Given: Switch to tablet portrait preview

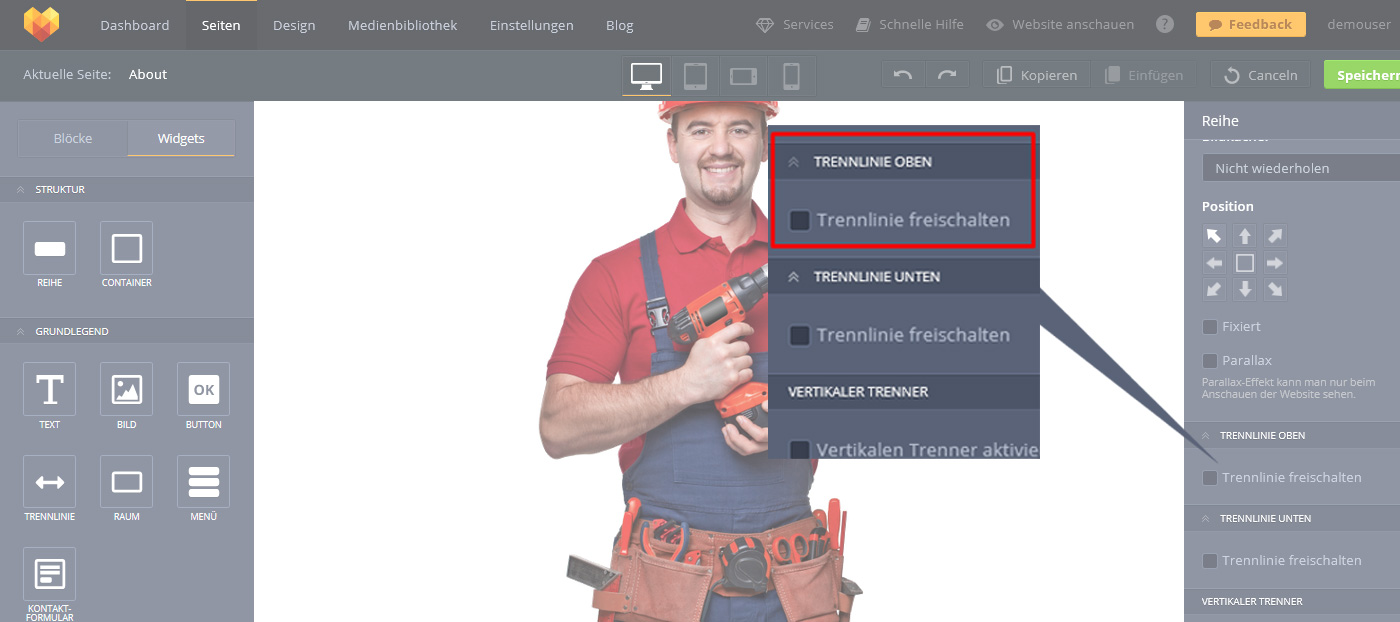Looking at the screenshot, I should (695, 76).
